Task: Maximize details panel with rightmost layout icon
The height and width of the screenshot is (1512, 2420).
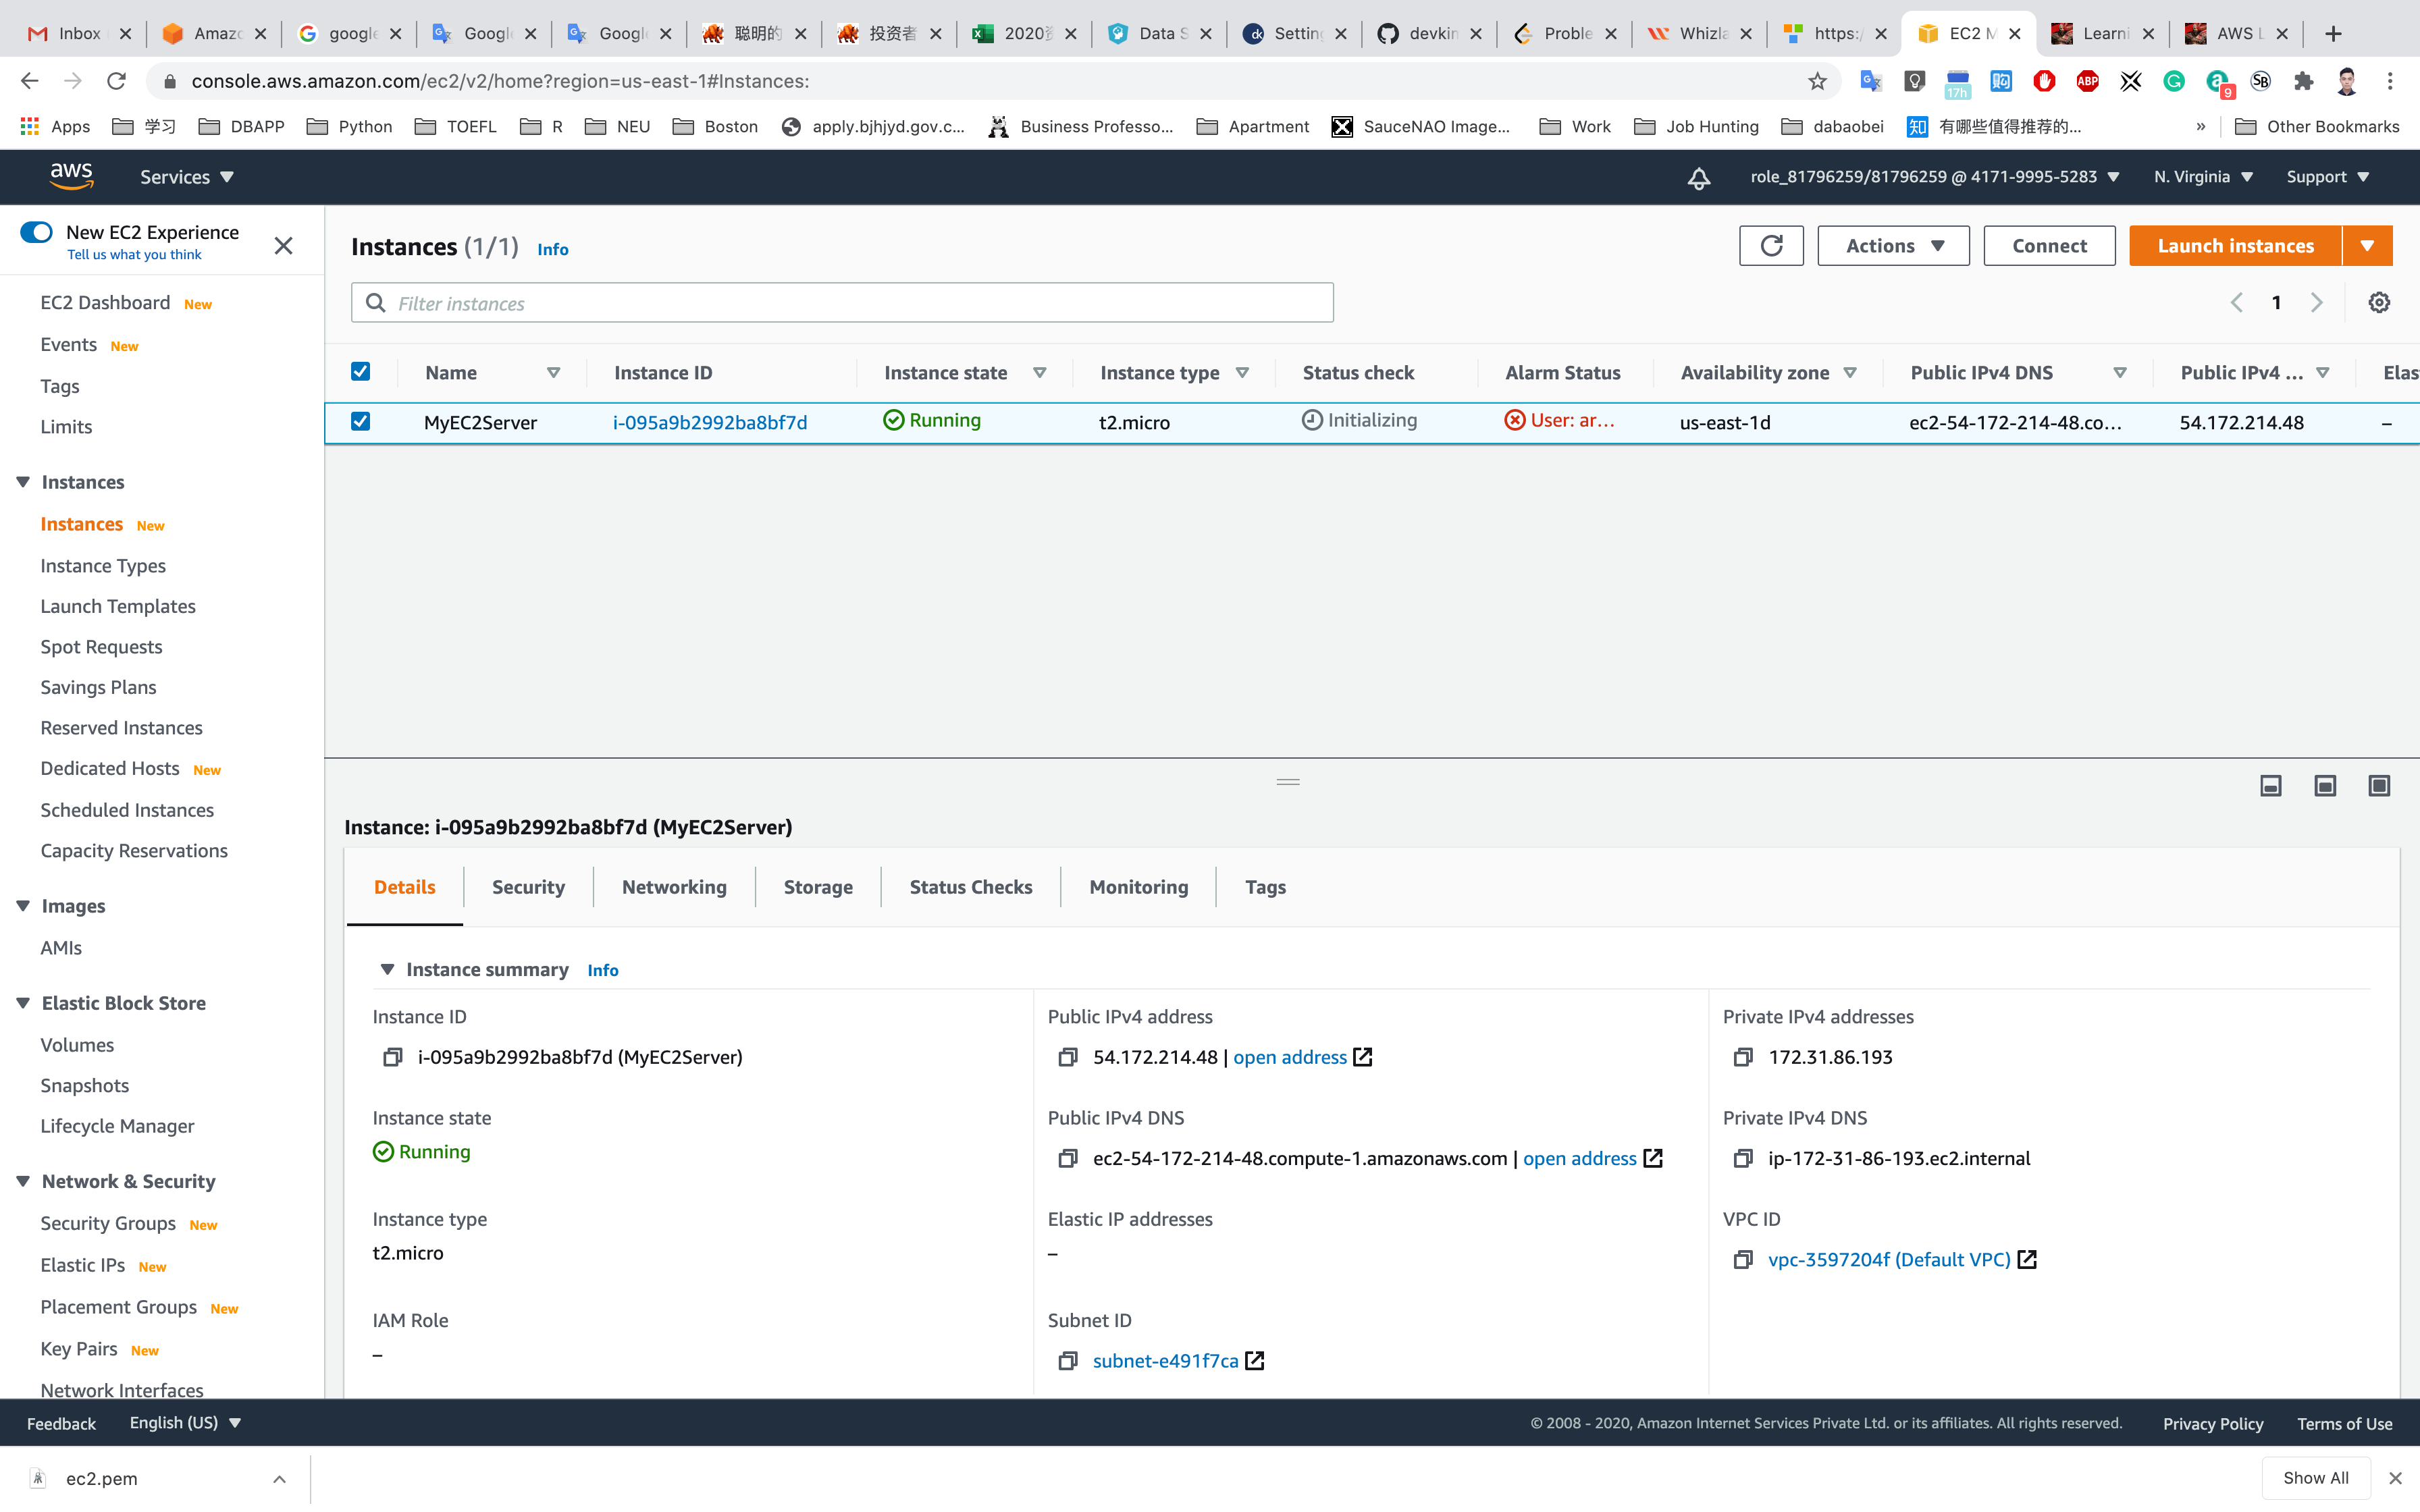Action: (x=2379, y=786)
